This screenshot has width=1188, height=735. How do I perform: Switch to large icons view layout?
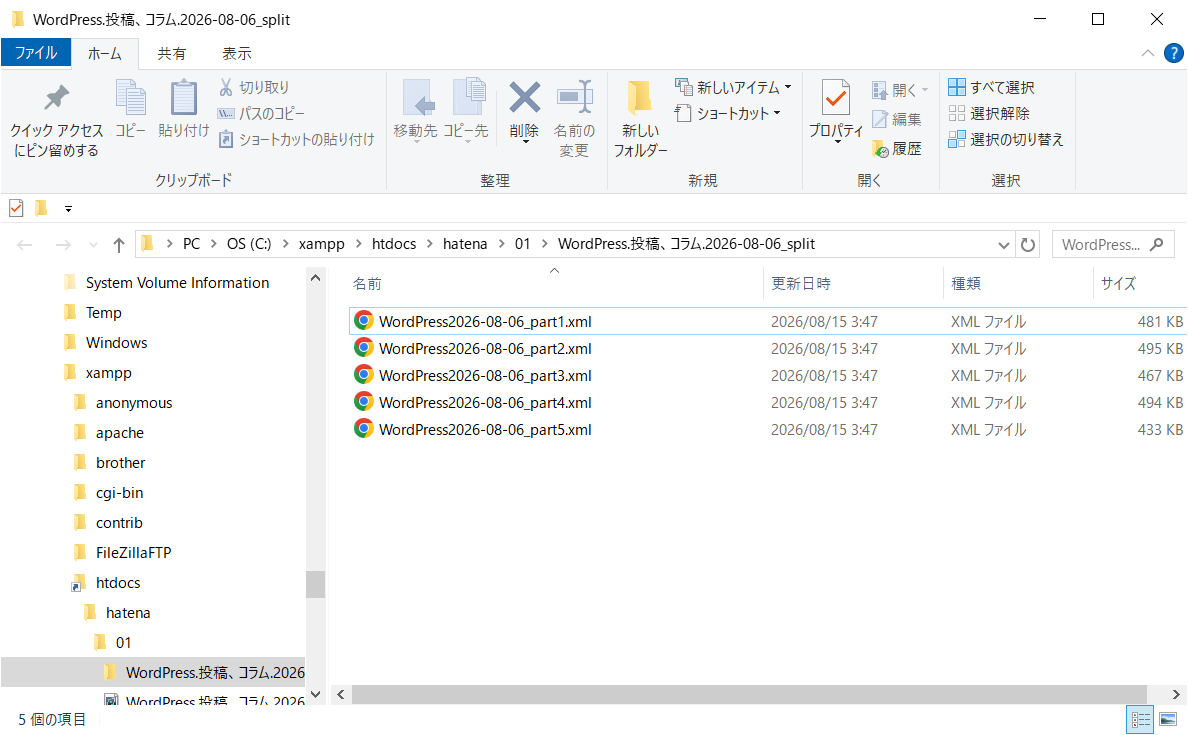(1168, 718)
